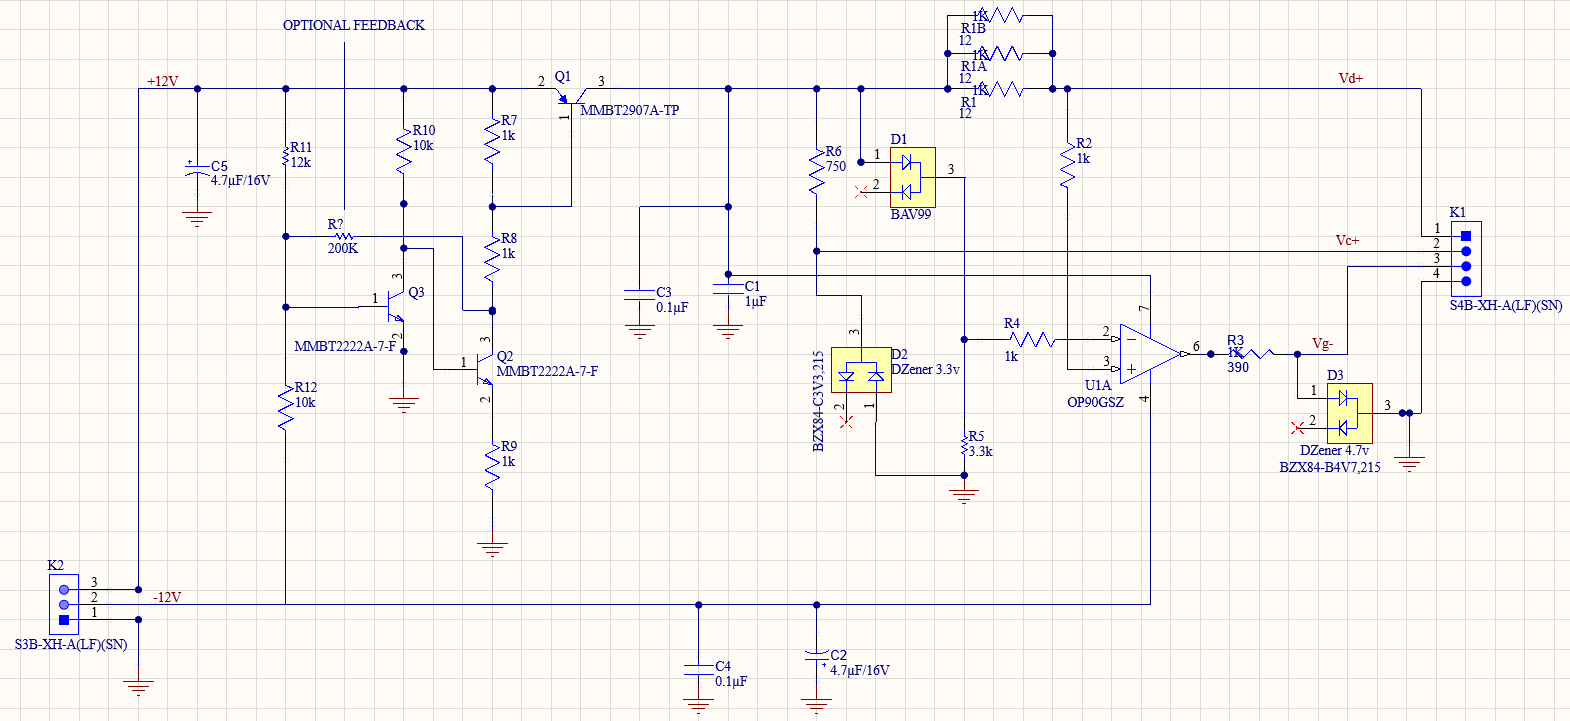
Task: Pick the D2 zener diode symbol
Action: [861, 370]
